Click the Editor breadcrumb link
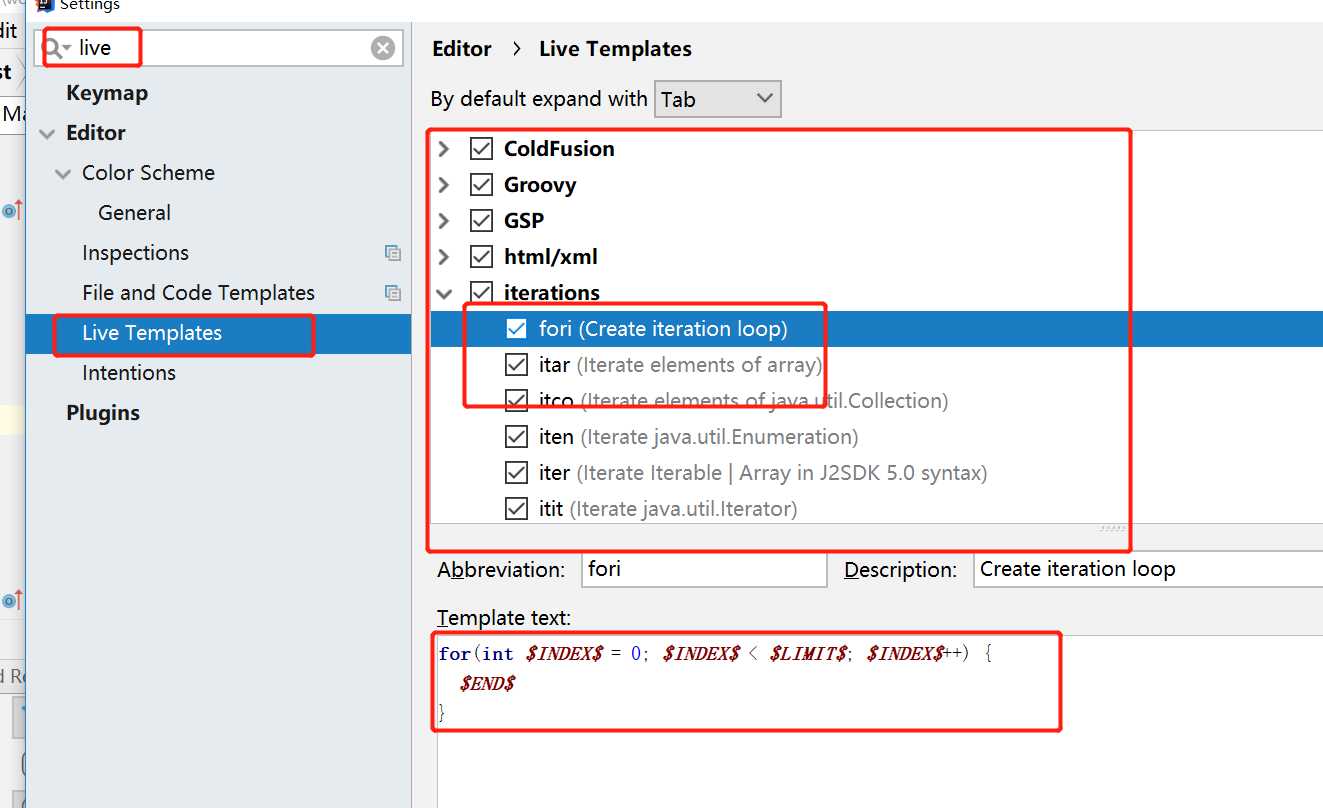This screenshot has height=808, width=1323. (462, 49)
